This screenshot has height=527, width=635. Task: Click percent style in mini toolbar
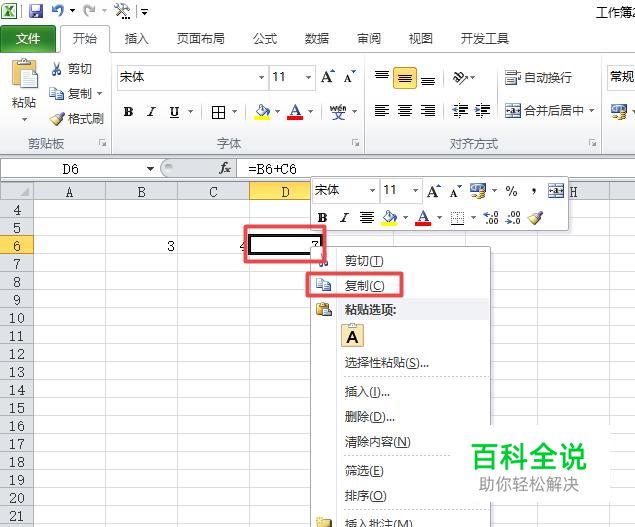pos(511,191)
